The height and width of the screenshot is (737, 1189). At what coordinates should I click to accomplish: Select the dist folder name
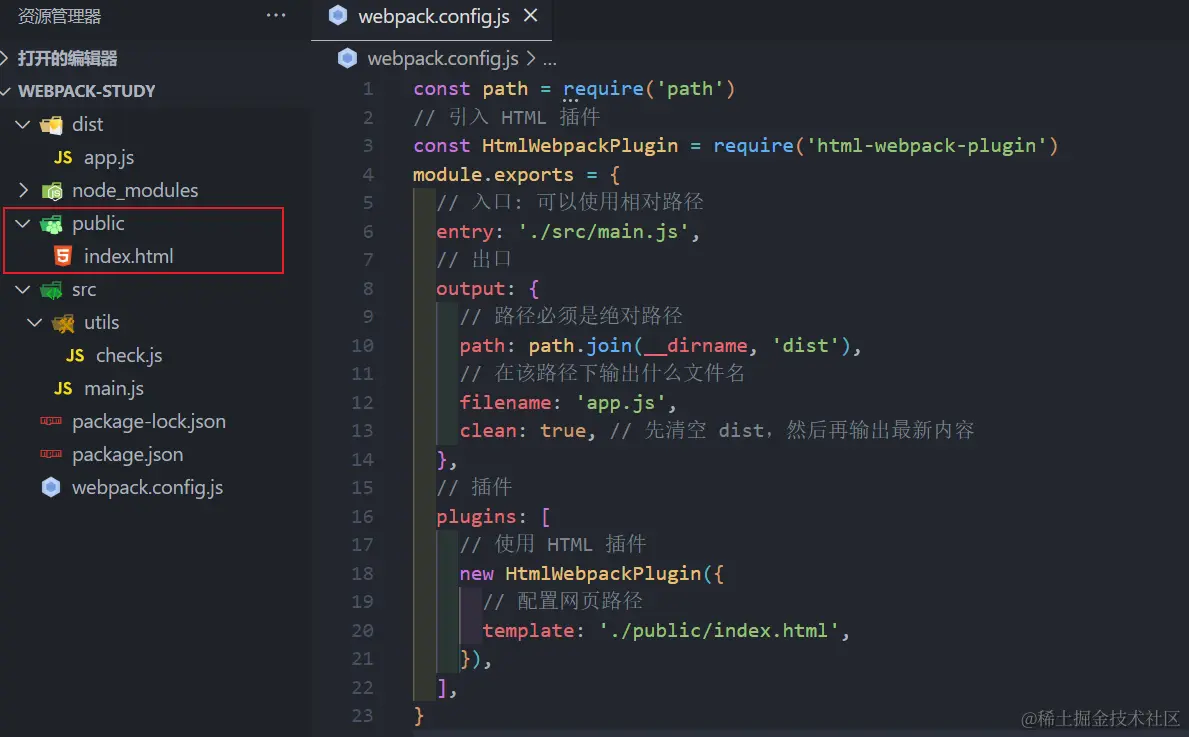[x=87, y=124]
